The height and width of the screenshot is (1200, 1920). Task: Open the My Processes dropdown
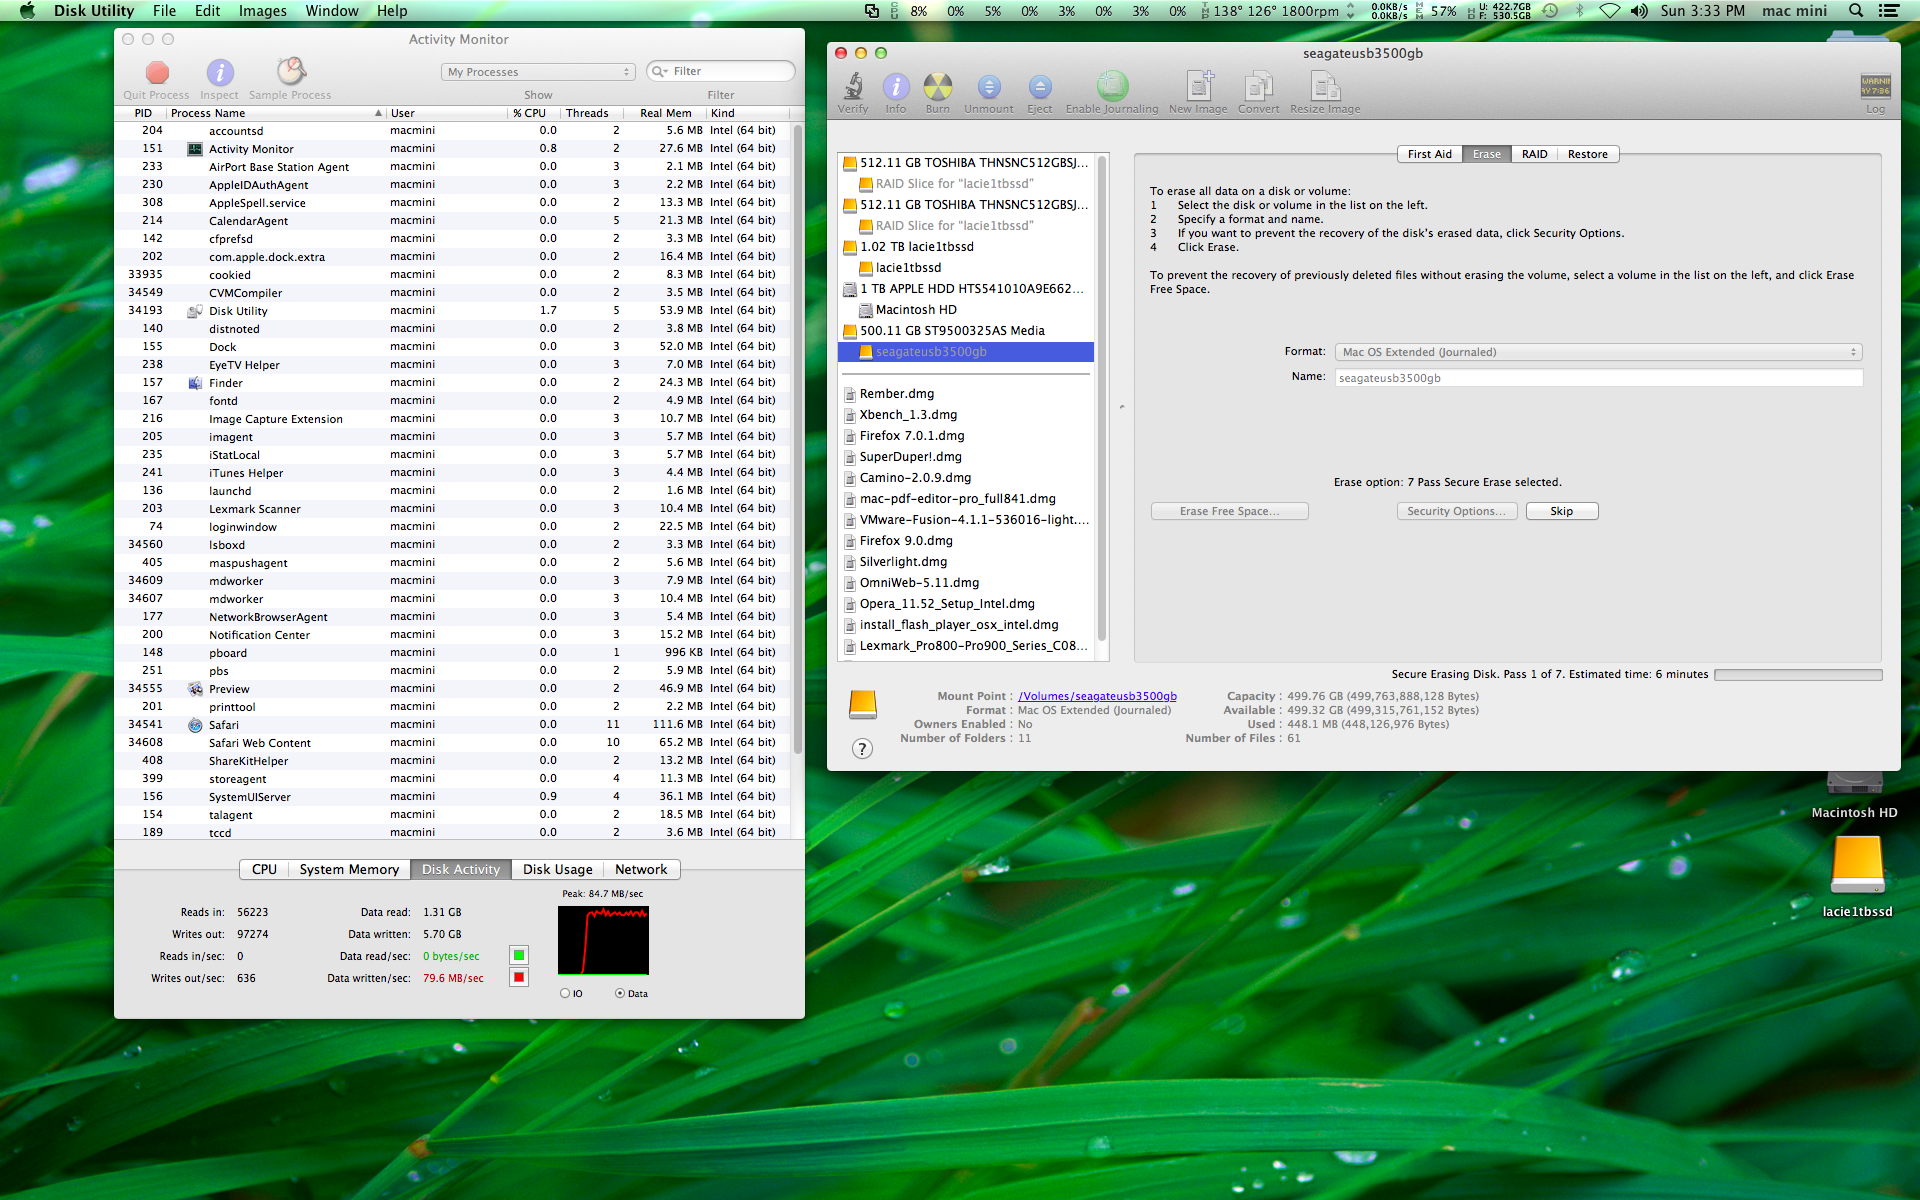pyautogui.click(x=538, y=72)
